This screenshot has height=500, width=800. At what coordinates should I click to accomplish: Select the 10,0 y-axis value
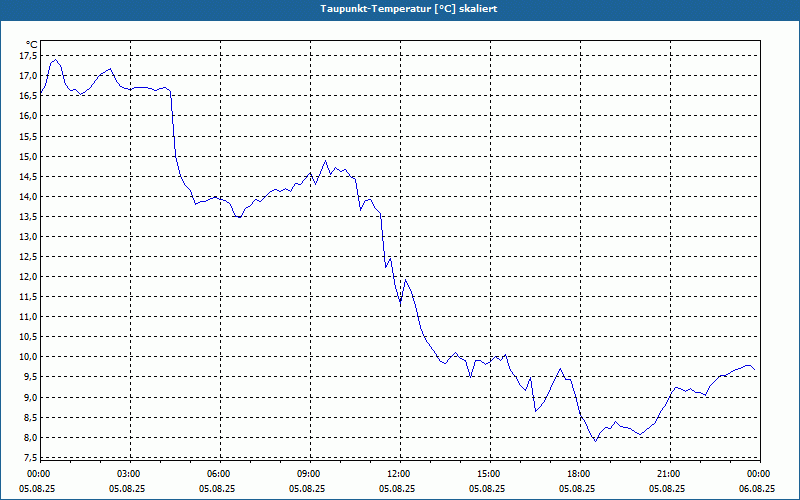pyautogui.click(x=28, y=357)
